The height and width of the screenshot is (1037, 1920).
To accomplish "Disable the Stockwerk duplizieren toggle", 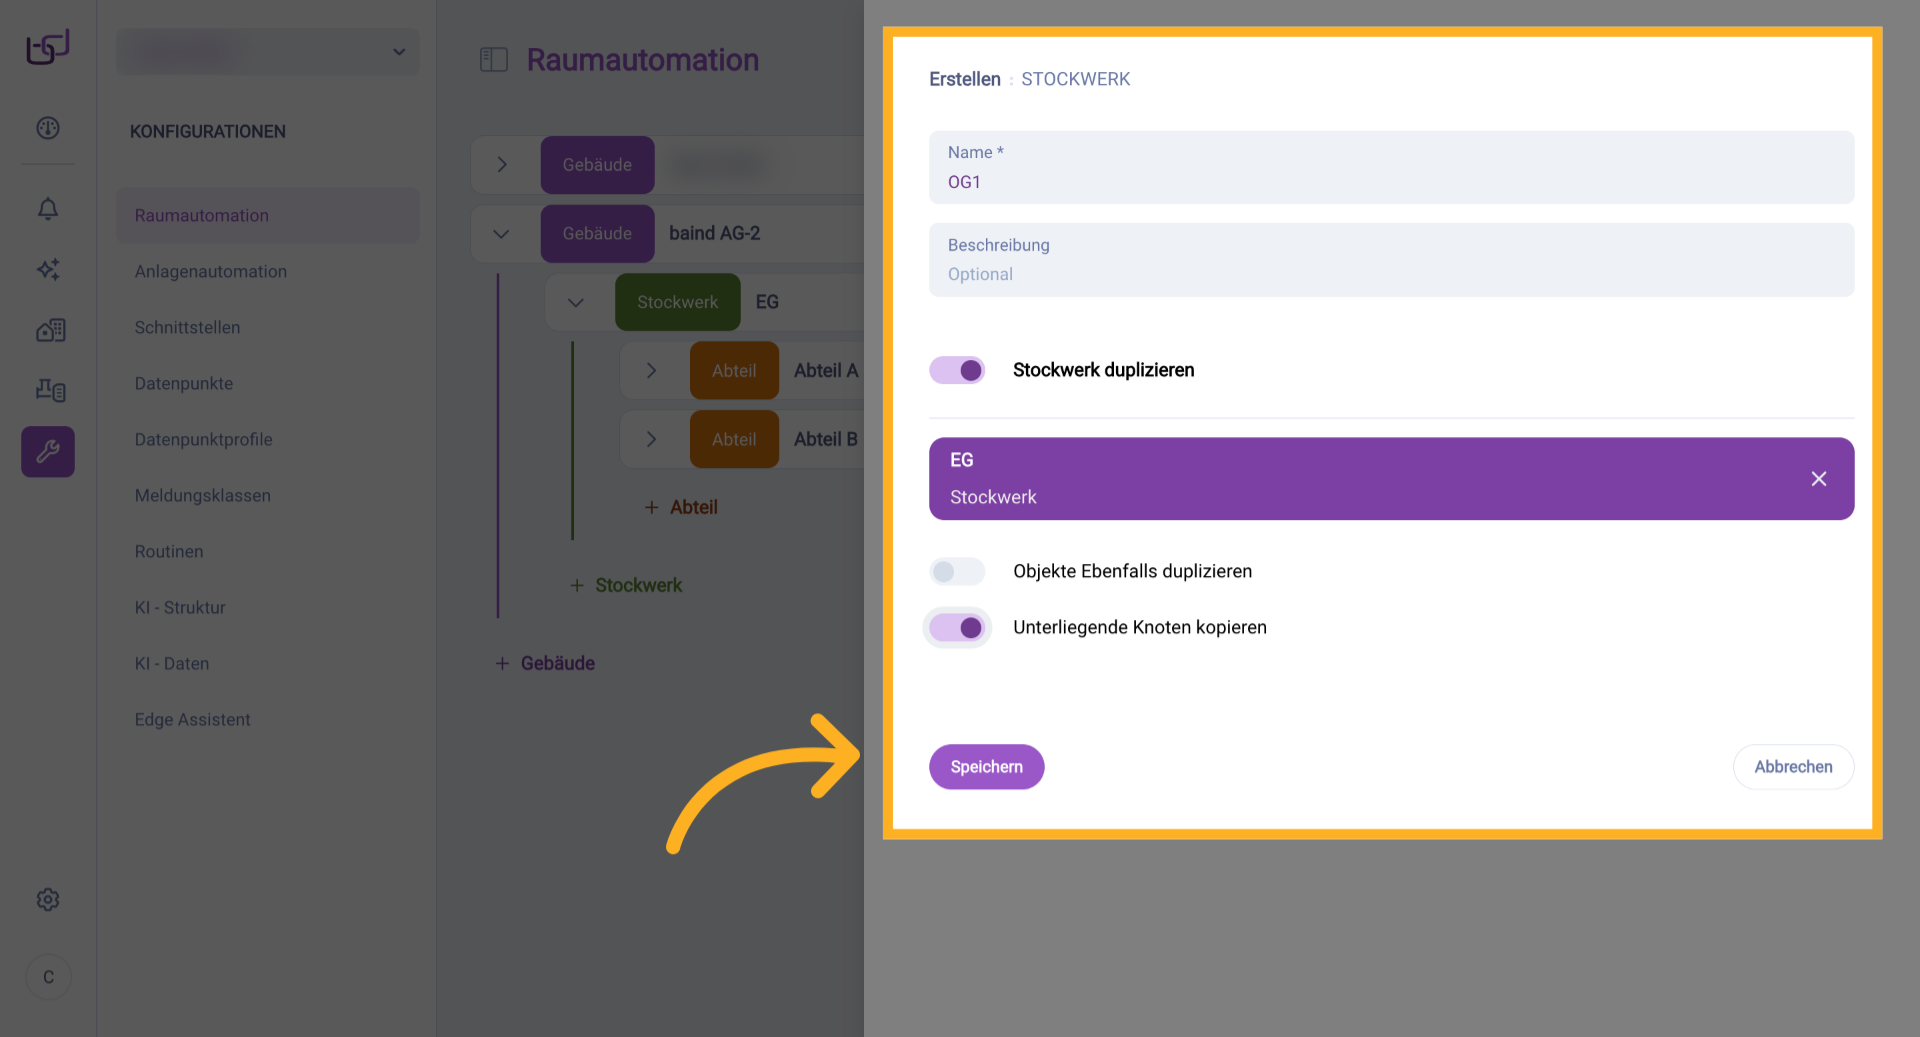I will [957, 370].
